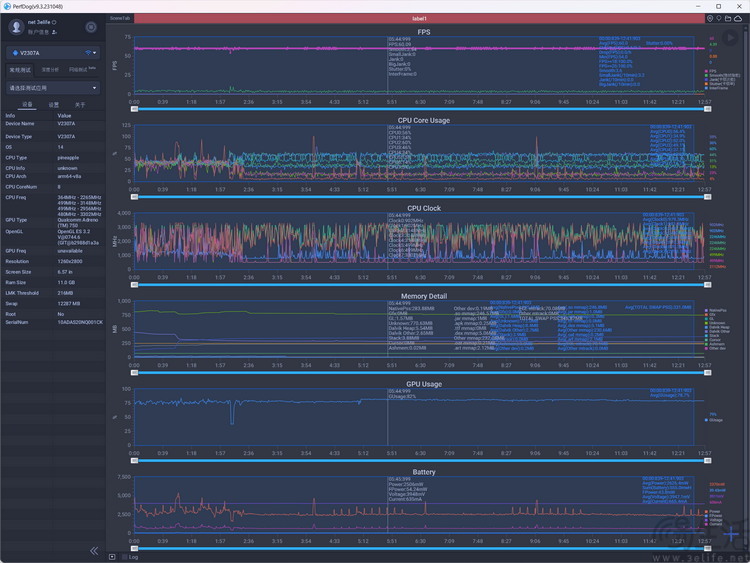Click the first location marker icon in the top-right toolbar
Image resolution: width=750 pixels, height=563 pixels.
click(x=710, y=18)
